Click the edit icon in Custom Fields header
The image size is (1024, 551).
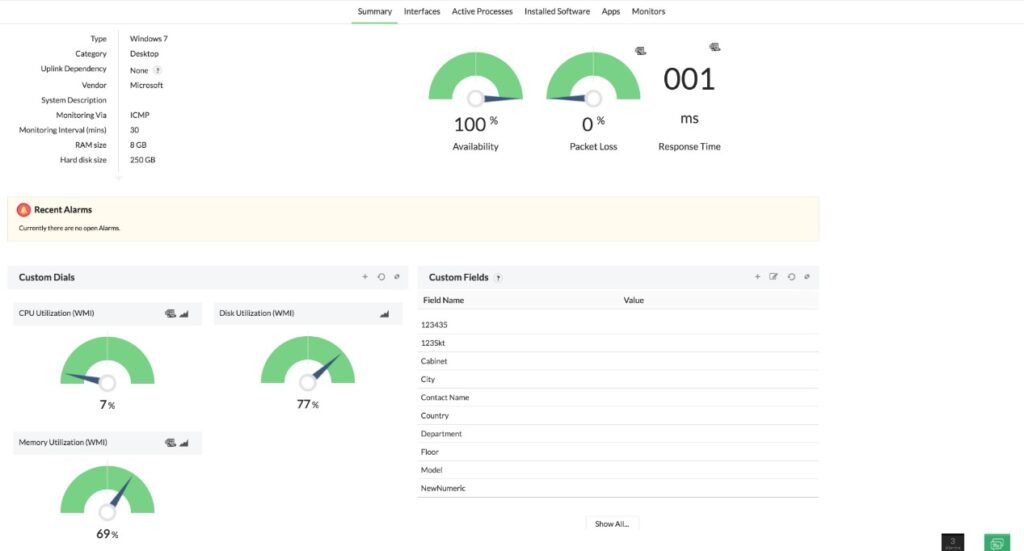(x=773, y=277)
